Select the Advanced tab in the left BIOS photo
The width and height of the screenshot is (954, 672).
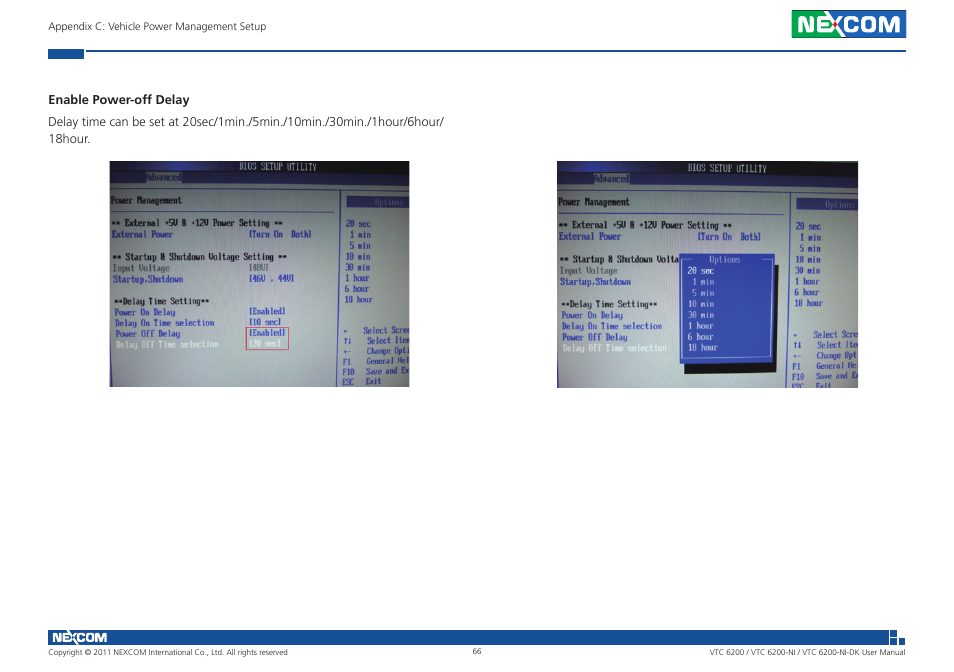[163, 177]
